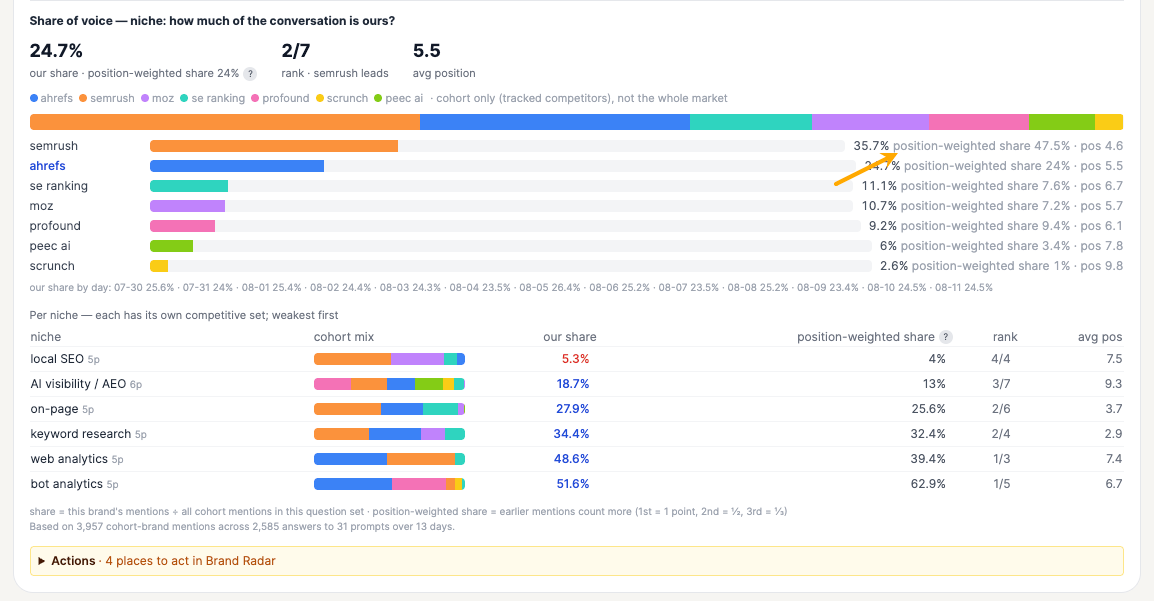Click cohort mix bar for keyword research
The image size is (1154, 602).
pos(389,434)
